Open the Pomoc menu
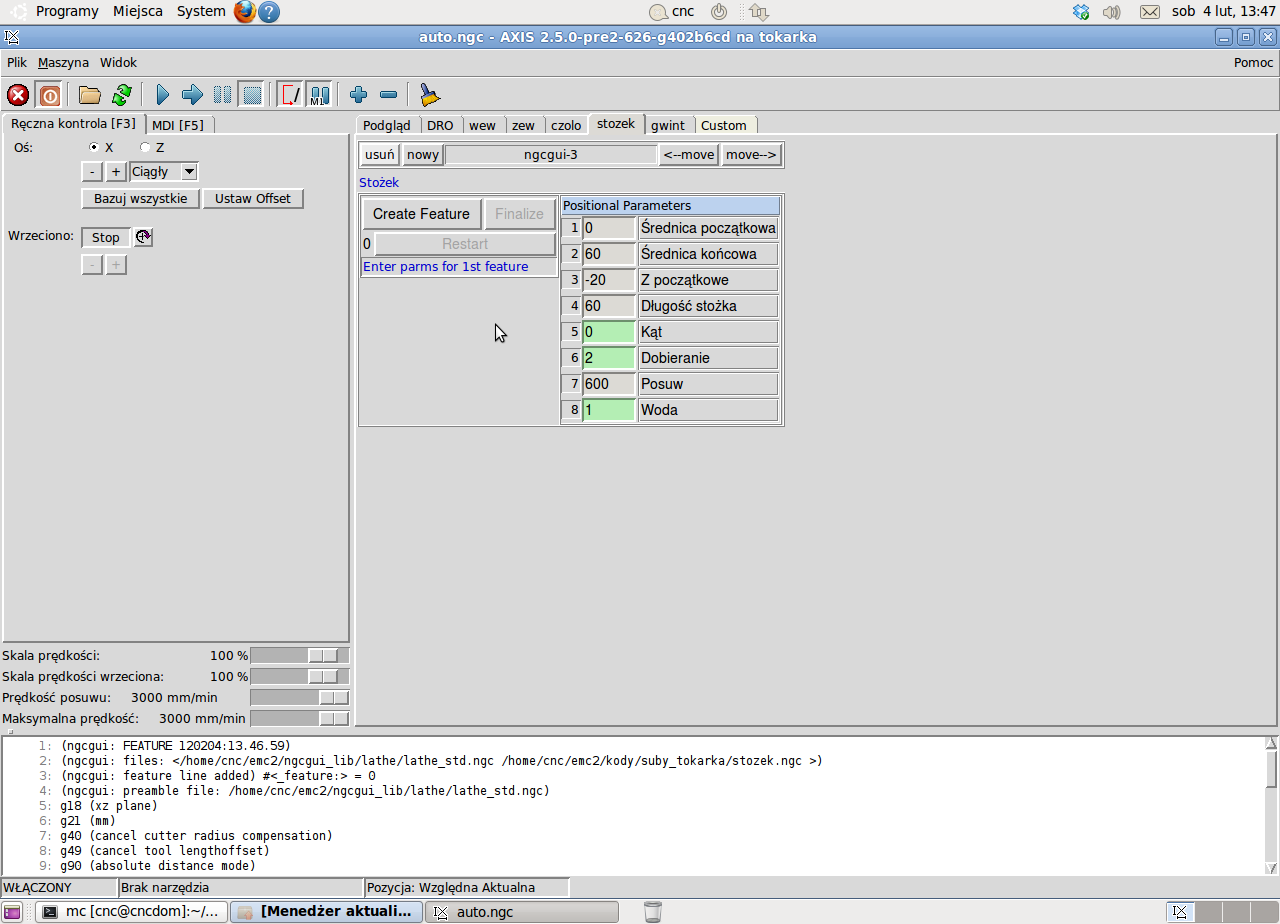The height and width of the screenshot is (924, 1280). coord(1253,62)
